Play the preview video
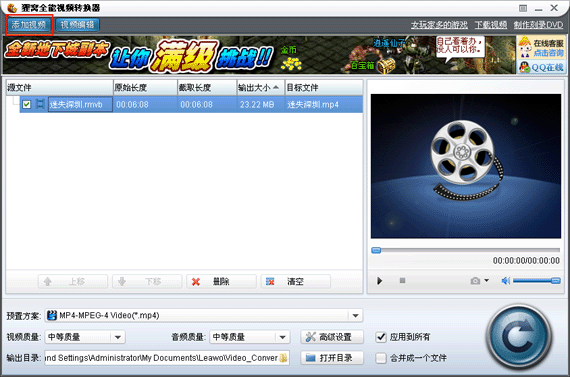Viewport: 570px width, 377px height. 380,281
